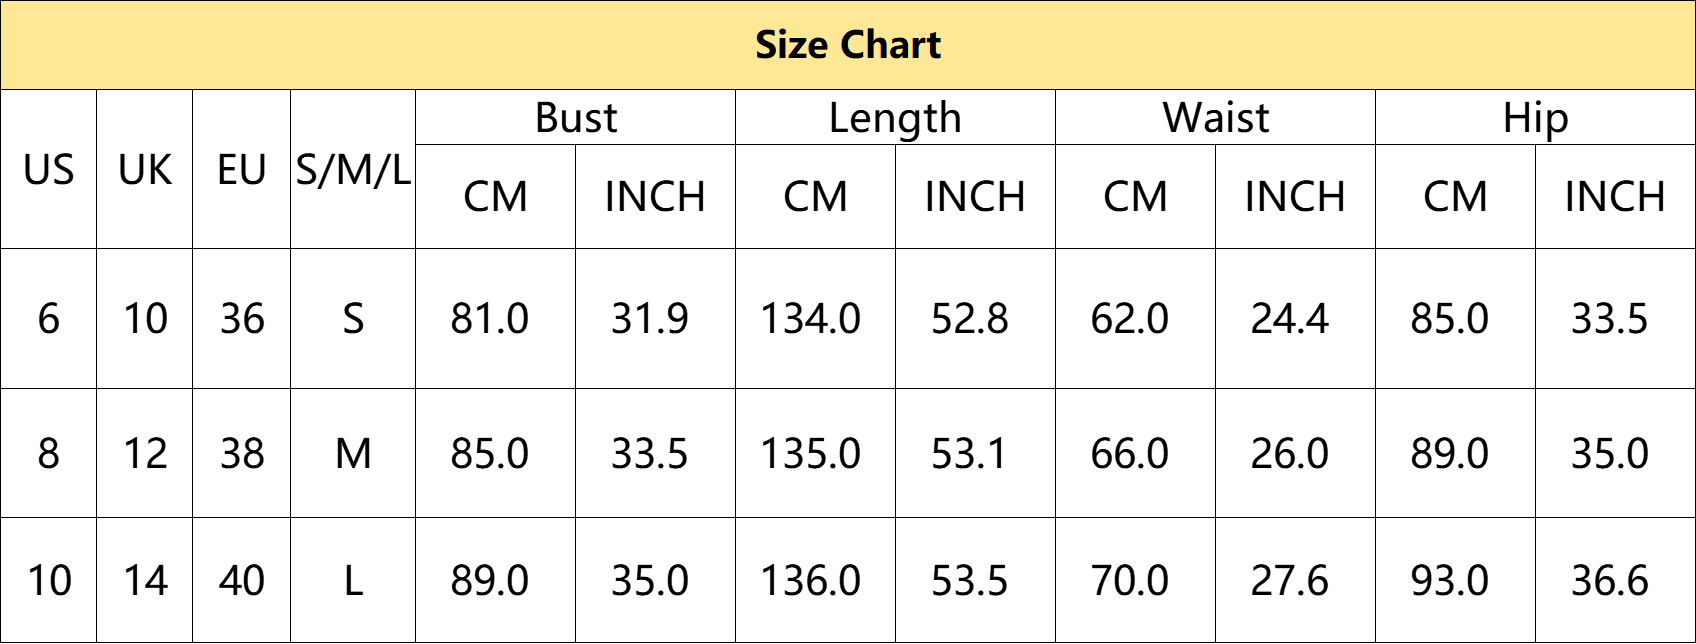1696x644 pixels.
Task: Select the UK column header
Action: [x=145, y=169]
